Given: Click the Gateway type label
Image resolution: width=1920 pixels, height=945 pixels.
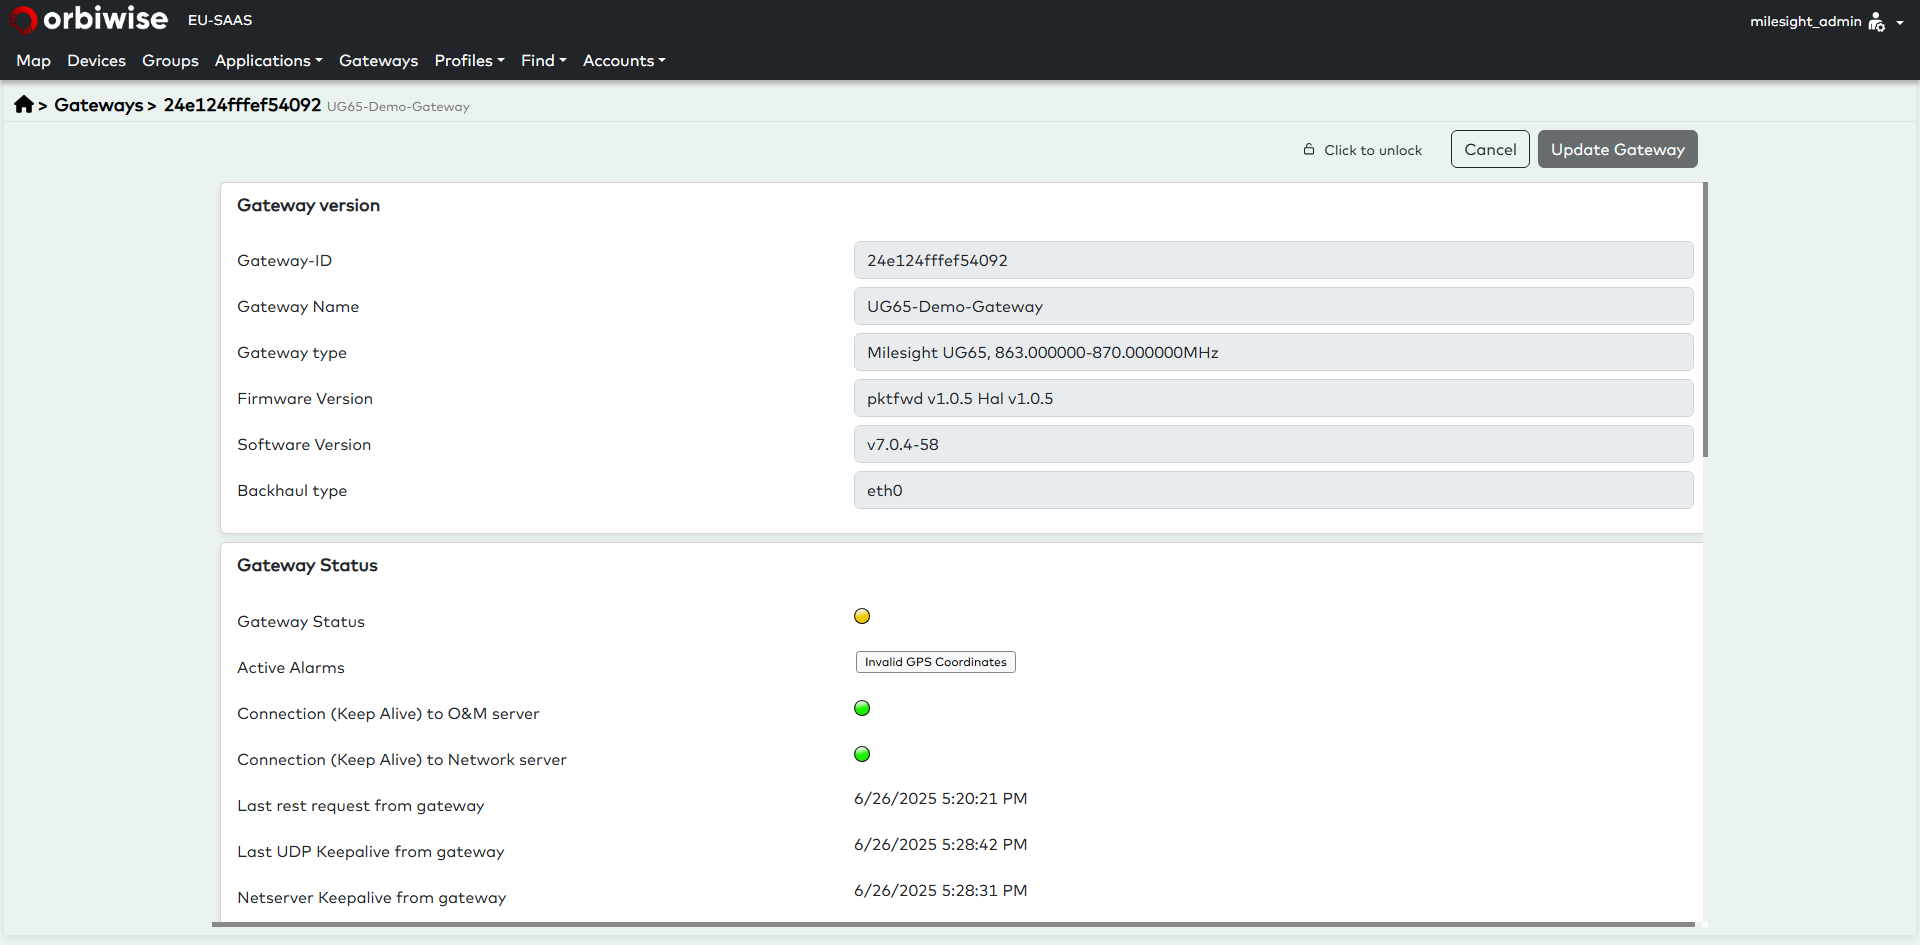Looking at the screenshot, I should 292,353.
